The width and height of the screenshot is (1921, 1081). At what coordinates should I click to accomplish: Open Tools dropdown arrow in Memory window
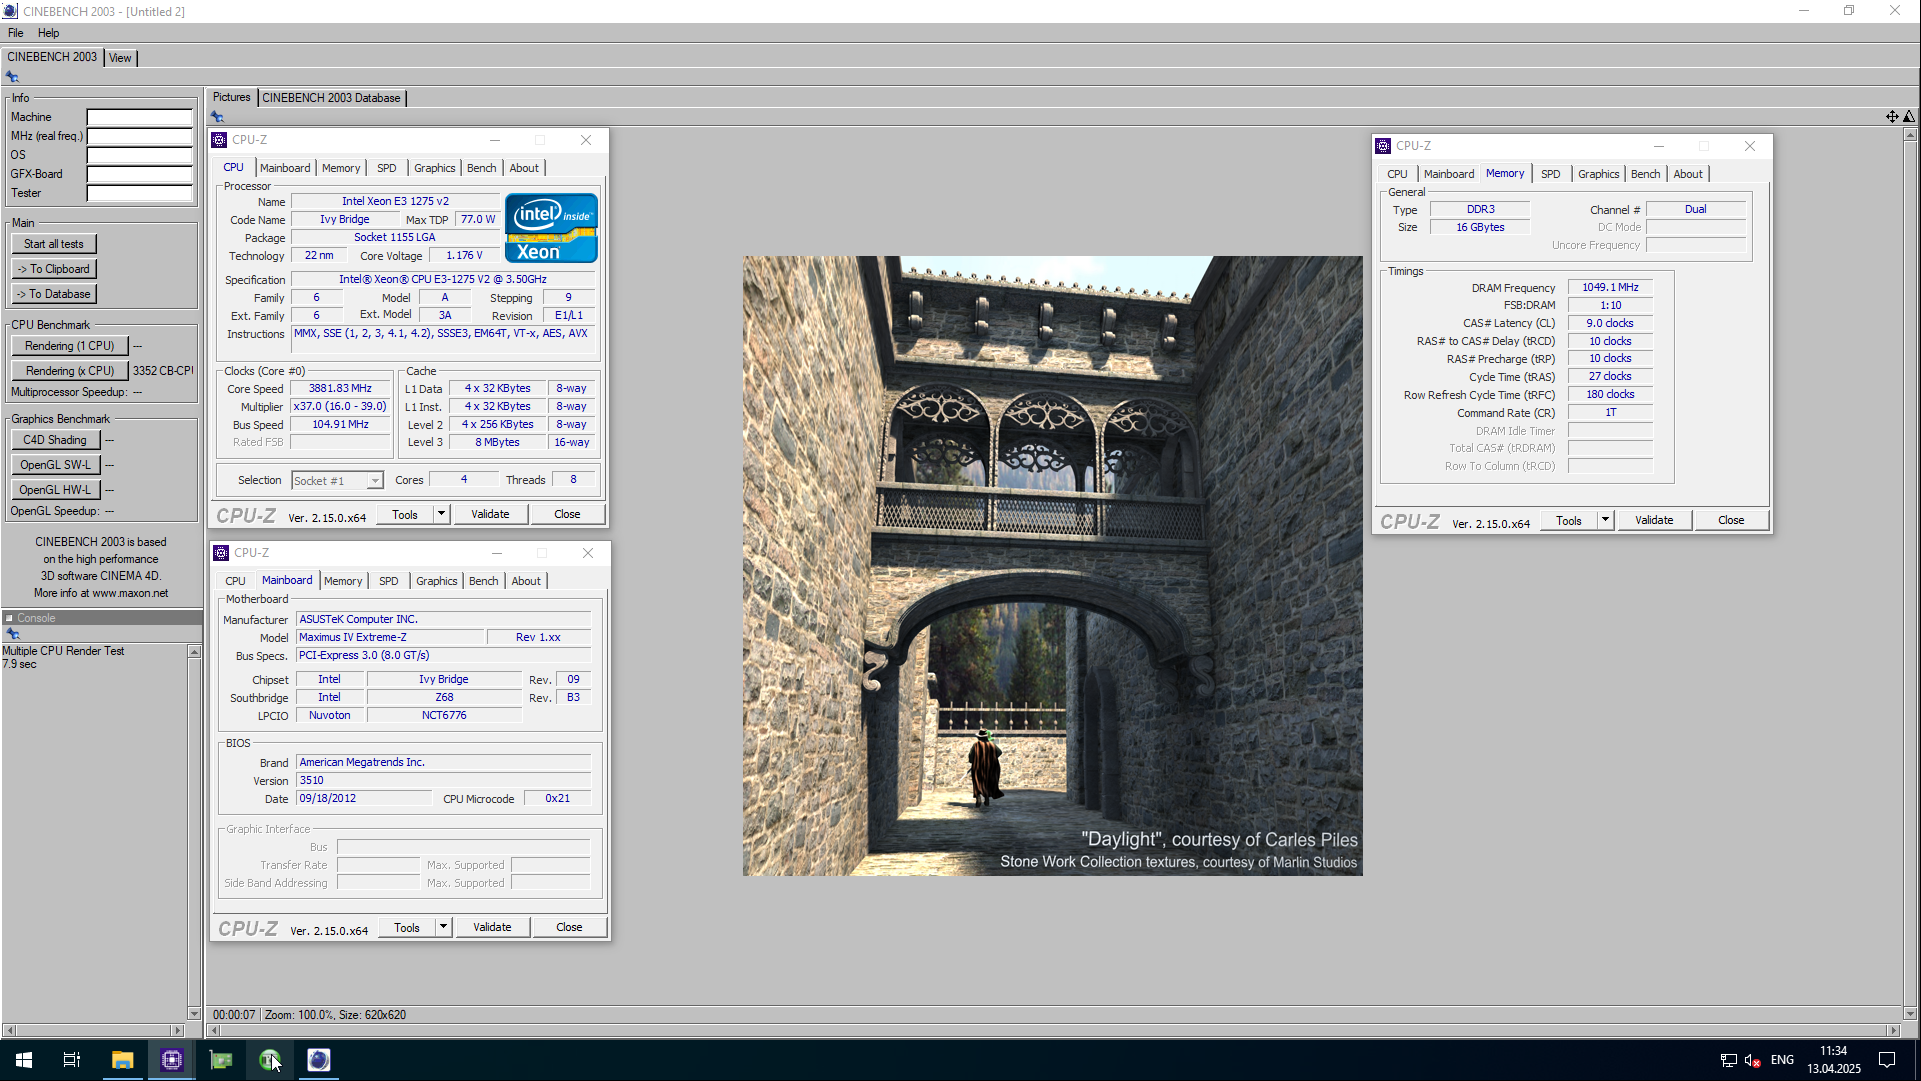coord(1605,520)
